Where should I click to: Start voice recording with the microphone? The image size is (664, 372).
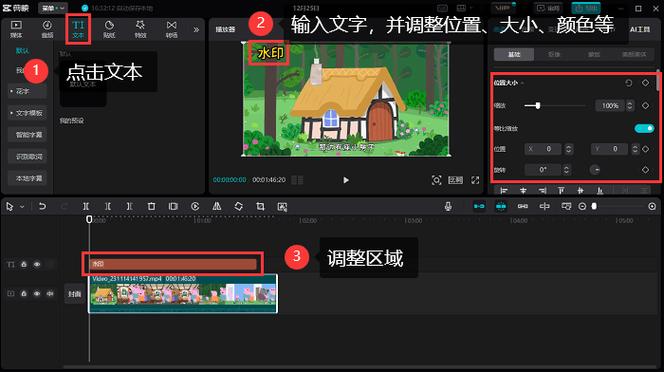(448, 206)
